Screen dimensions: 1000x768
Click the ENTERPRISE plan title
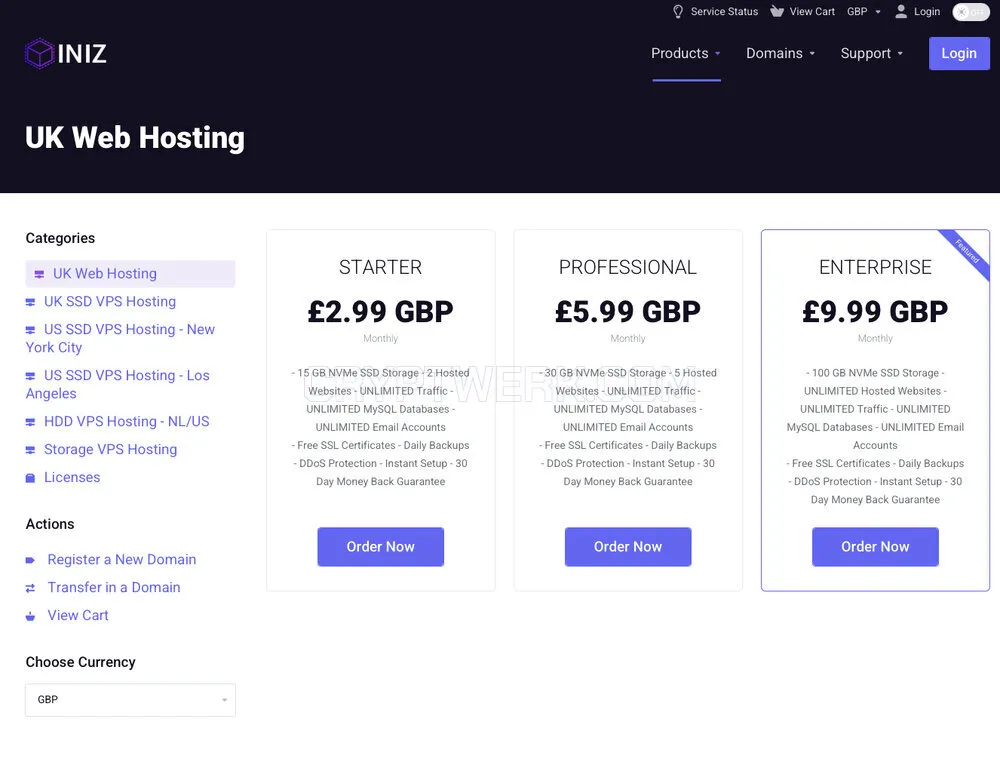tap(875, 267)
